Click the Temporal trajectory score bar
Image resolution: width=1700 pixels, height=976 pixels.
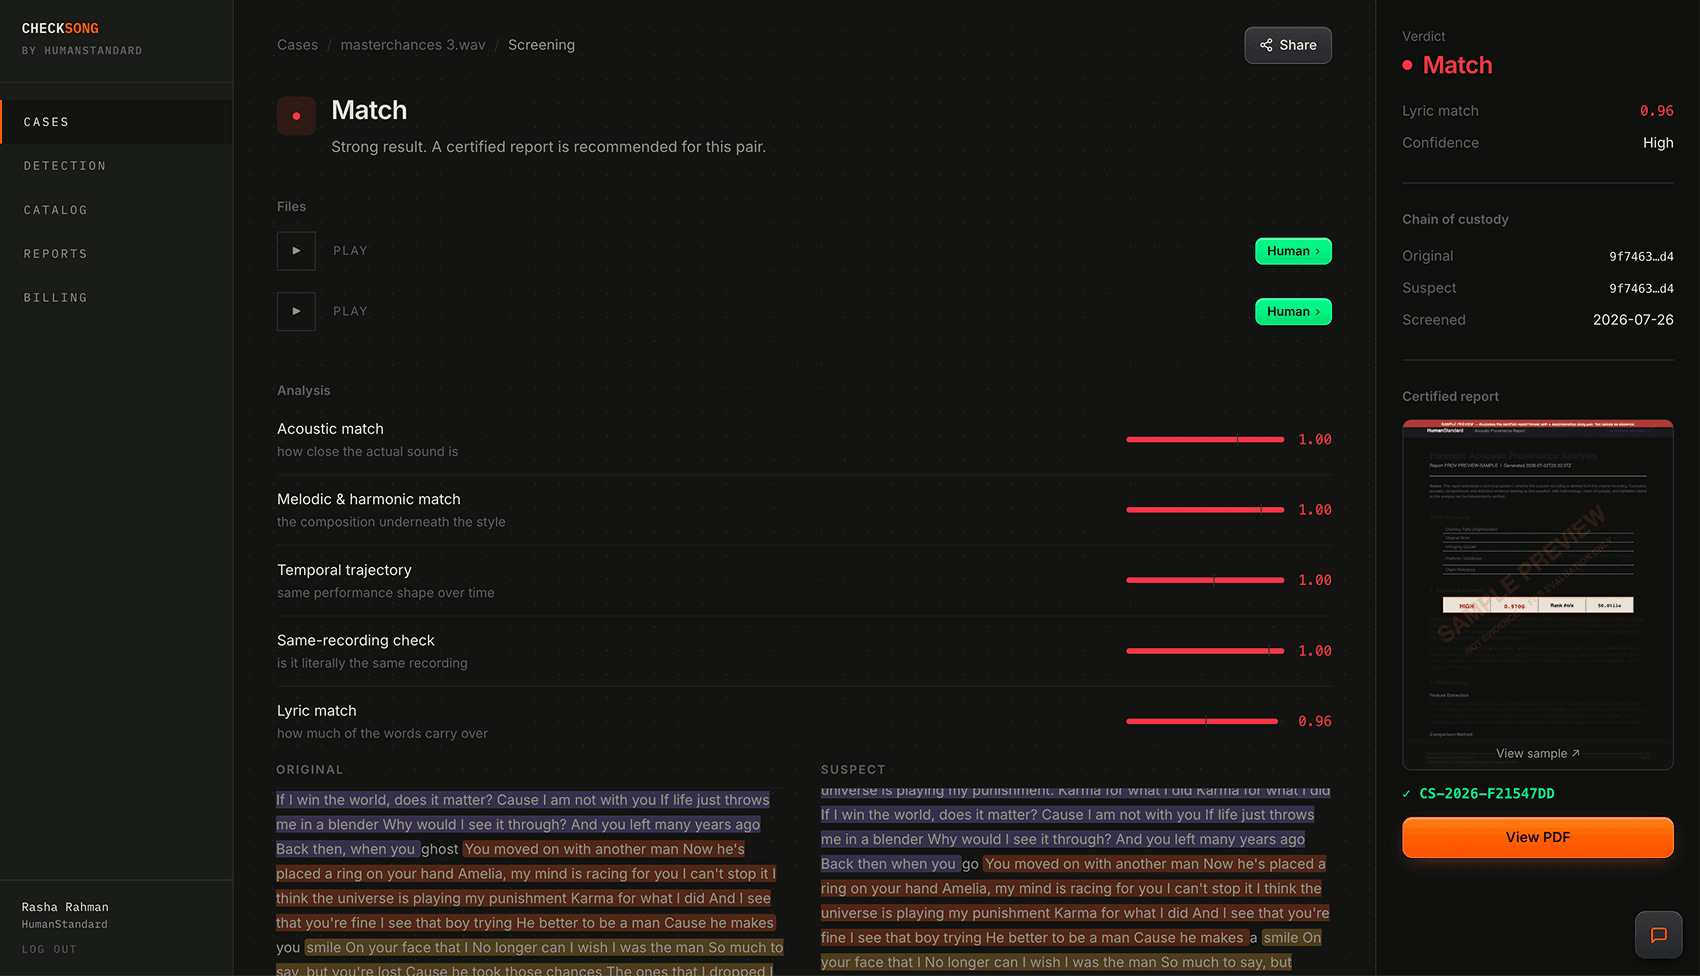coord(1205,580)
